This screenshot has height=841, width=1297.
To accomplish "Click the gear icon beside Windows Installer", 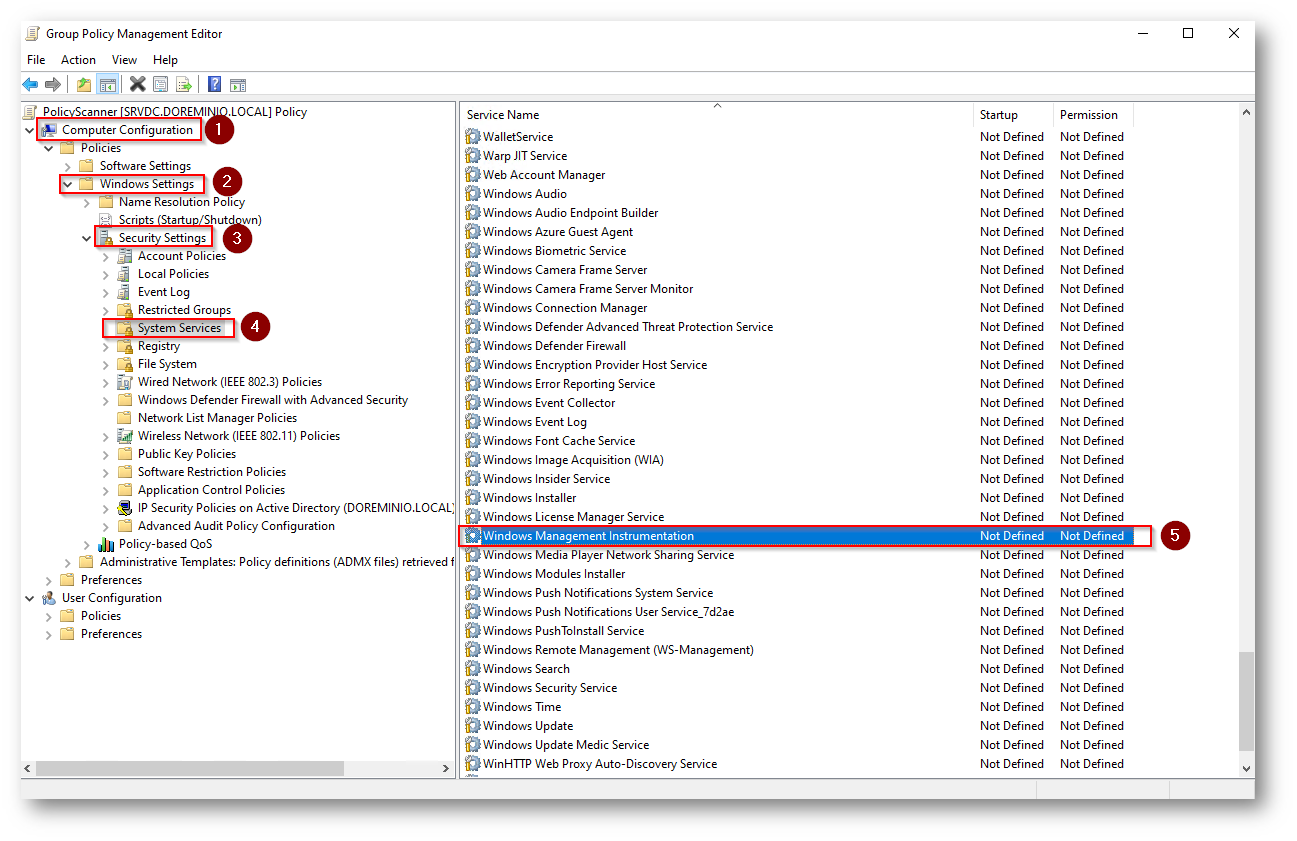I will click(473, 498).
